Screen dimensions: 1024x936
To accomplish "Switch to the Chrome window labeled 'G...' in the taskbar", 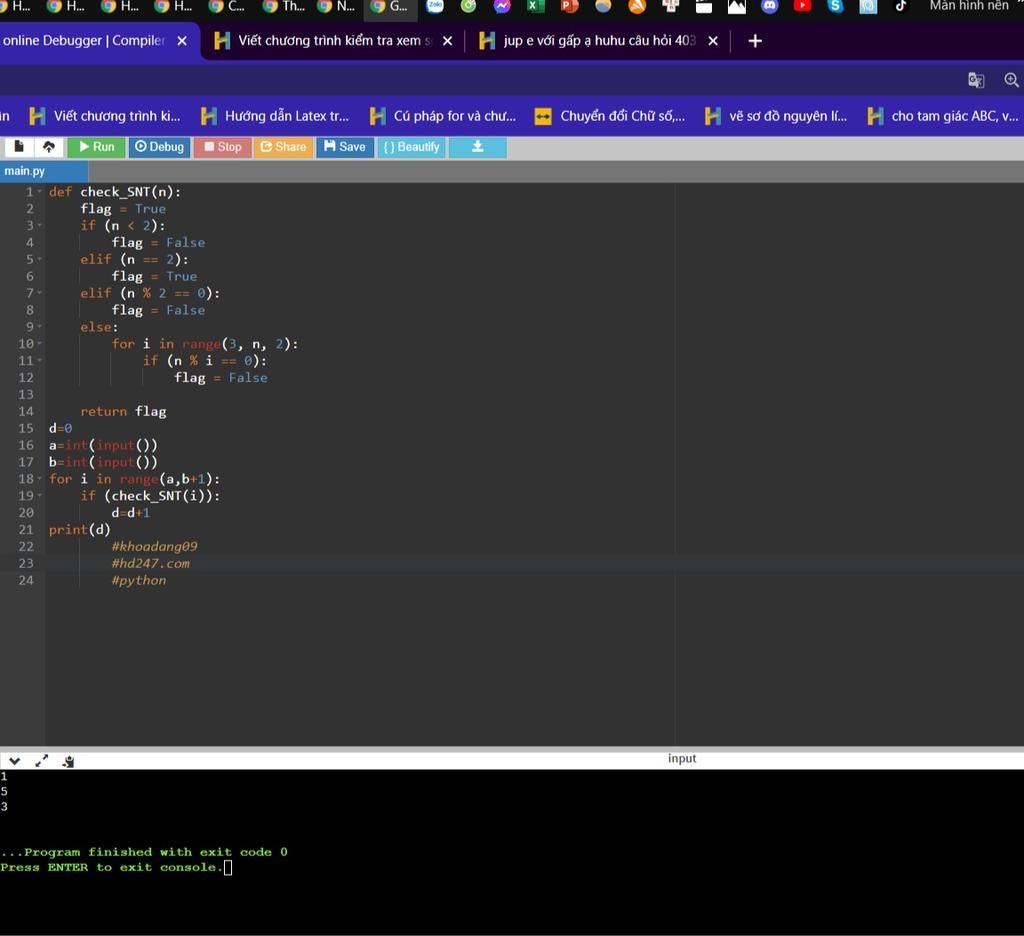I will point(389,6).
